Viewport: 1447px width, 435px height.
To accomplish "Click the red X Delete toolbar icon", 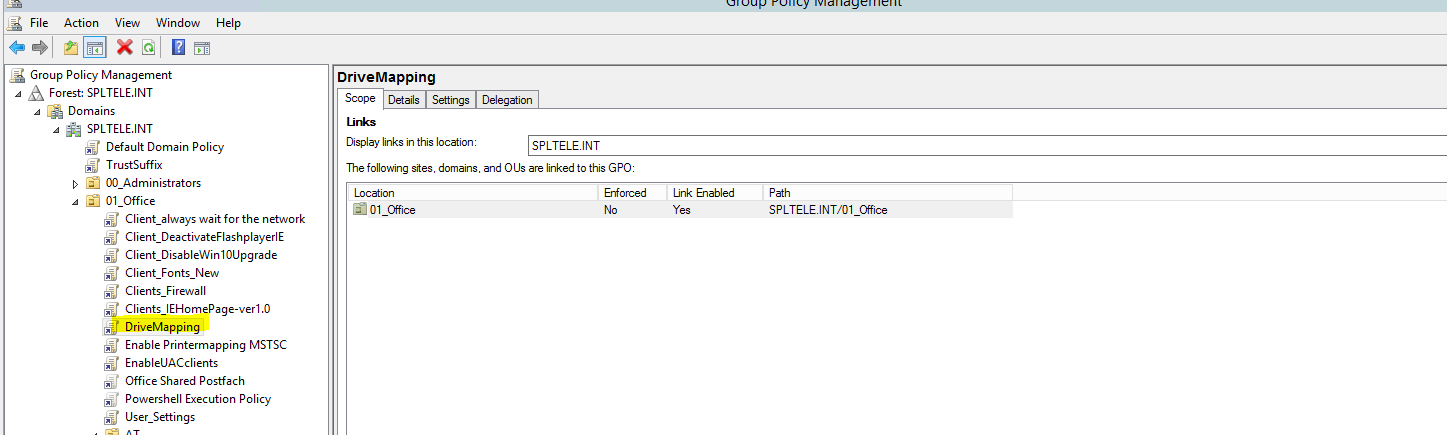I will [x=125, y=47].
